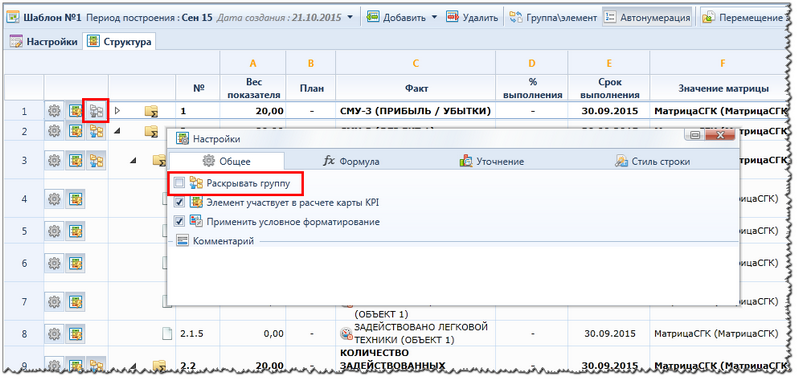Click the Удалить button
Viewport: 799px width, 381px height.
coord(472,17)
